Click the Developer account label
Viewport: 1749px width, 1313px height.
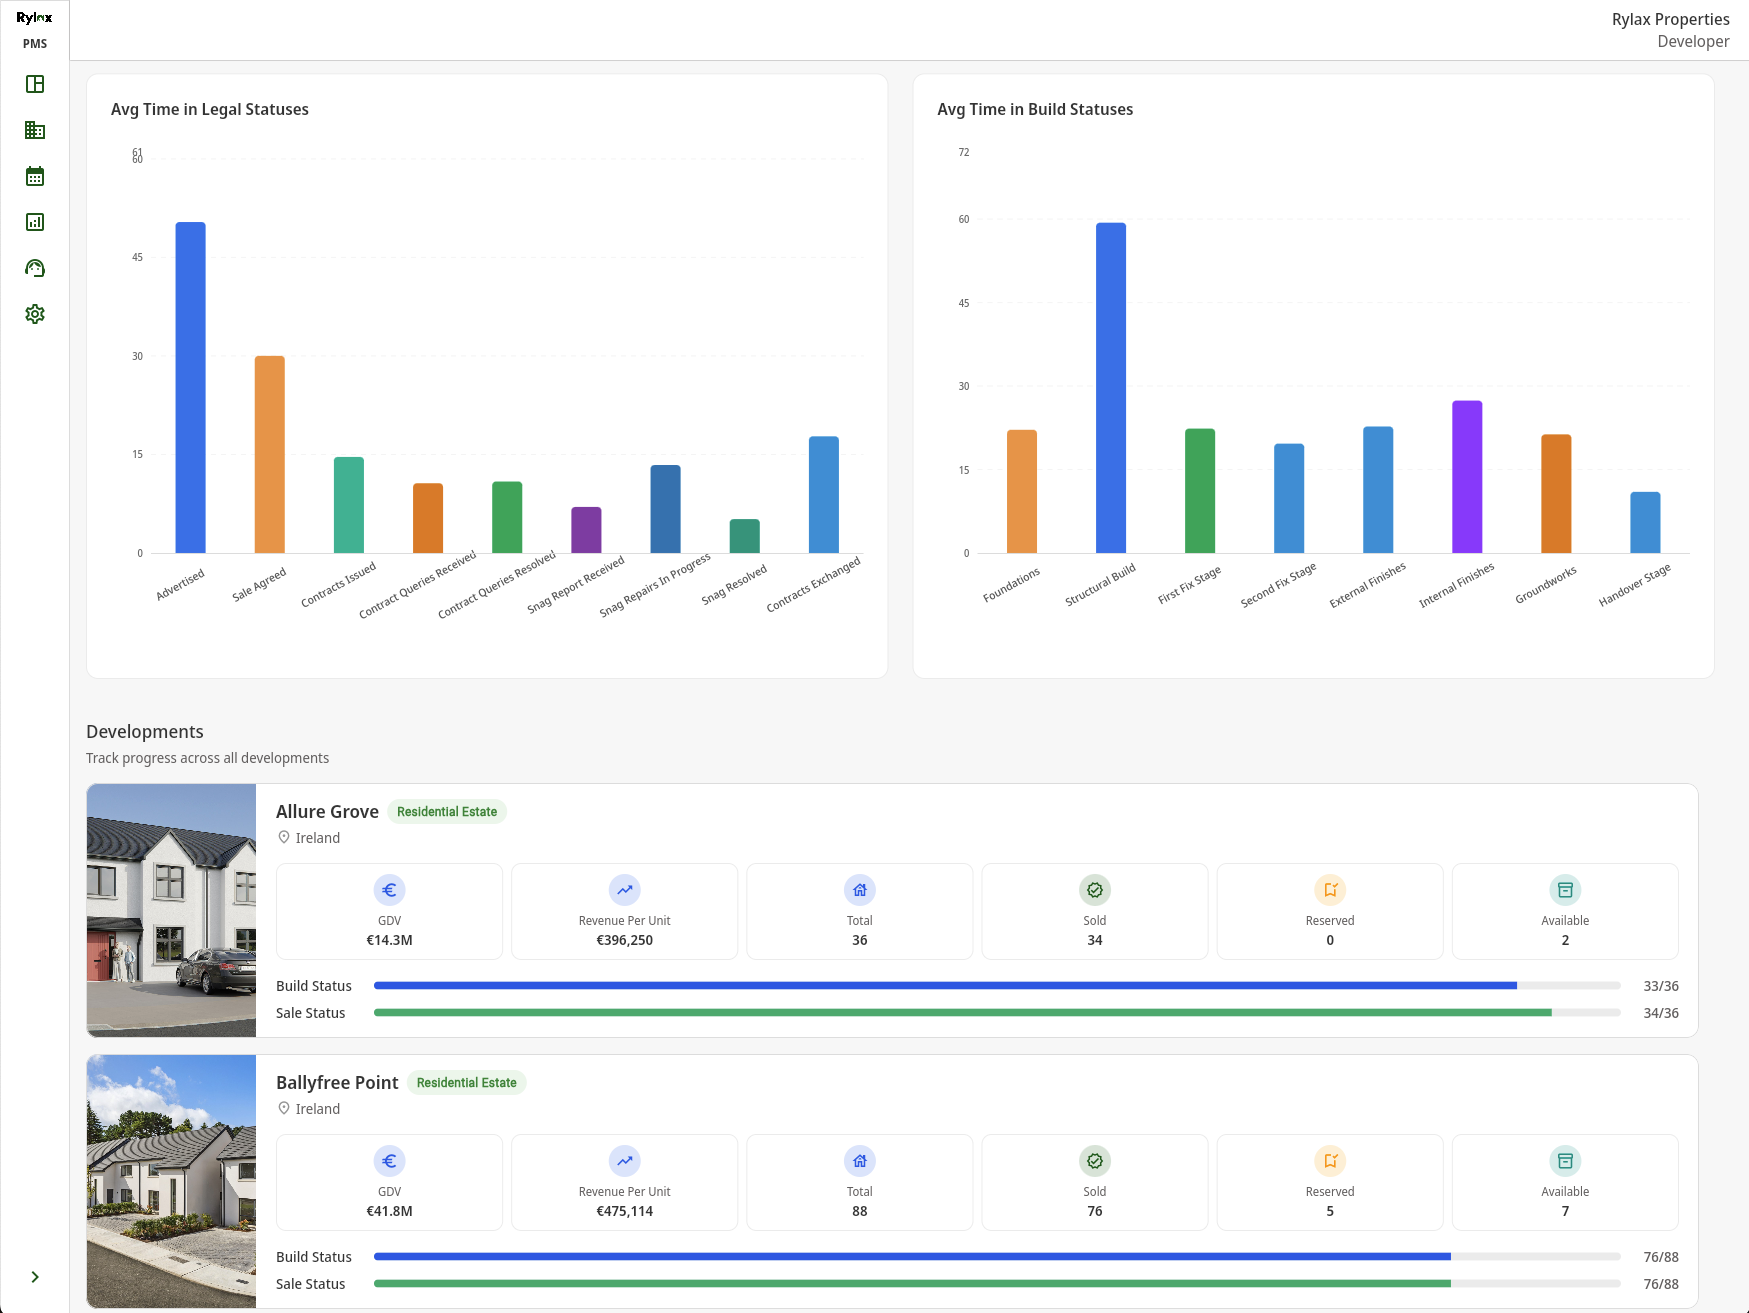coord(1693,41)
